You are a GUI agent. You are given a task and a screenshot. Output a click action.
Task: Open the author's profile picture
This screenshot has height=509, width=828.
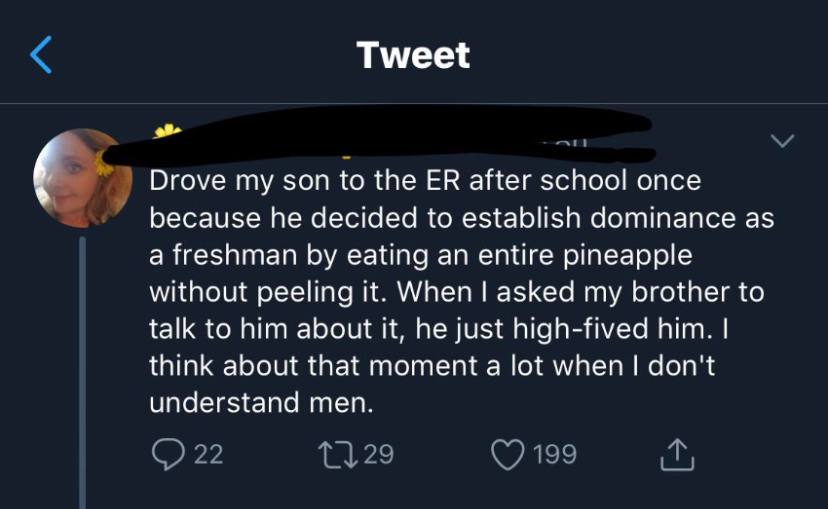[82, 178]
